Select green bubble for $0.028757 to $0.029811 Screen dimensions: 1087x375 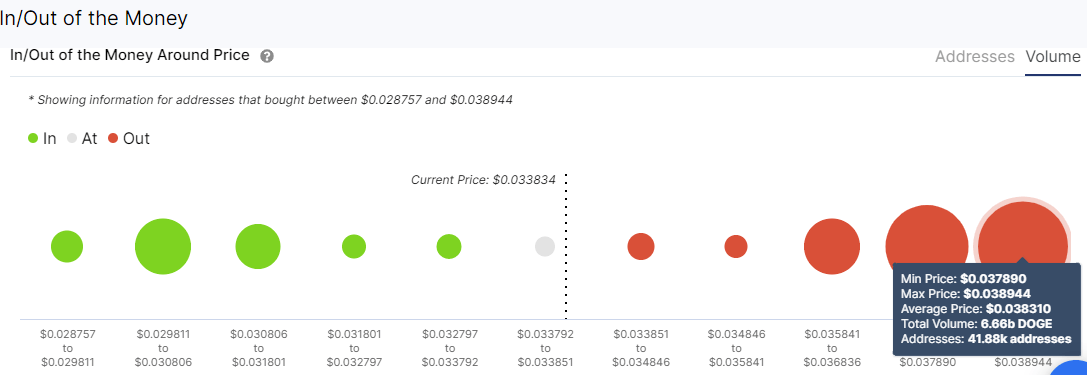(67, 247)
